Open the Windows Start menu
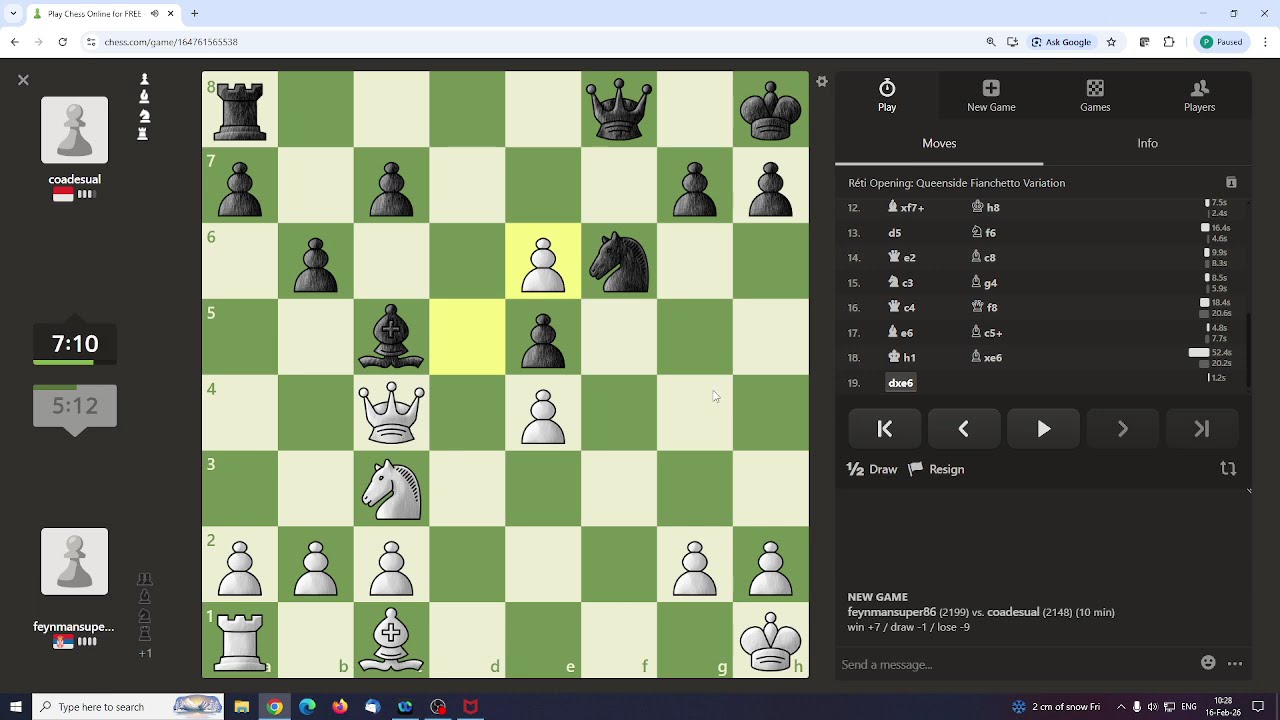1280x720 pixels. (x=15, y=707)
